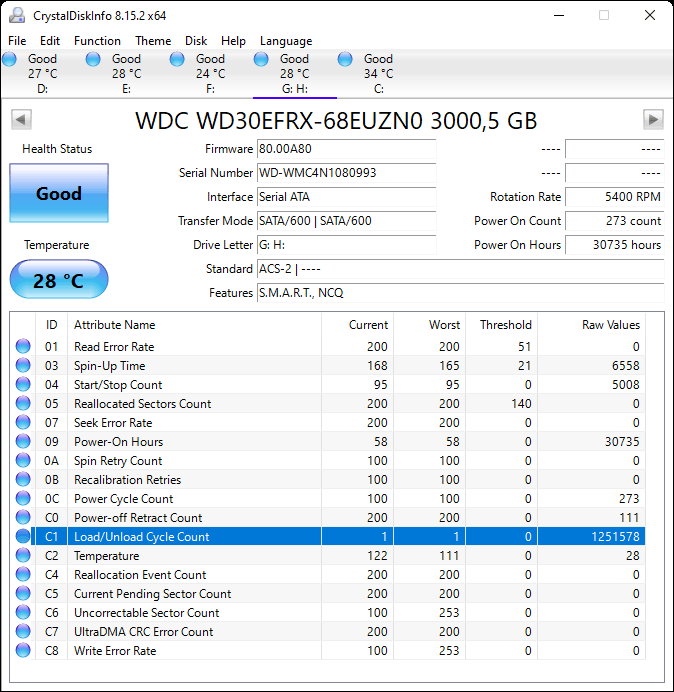Screen dimensions: 674x692
Task: Select disk G: H: status orb
Action: [261, 59]
